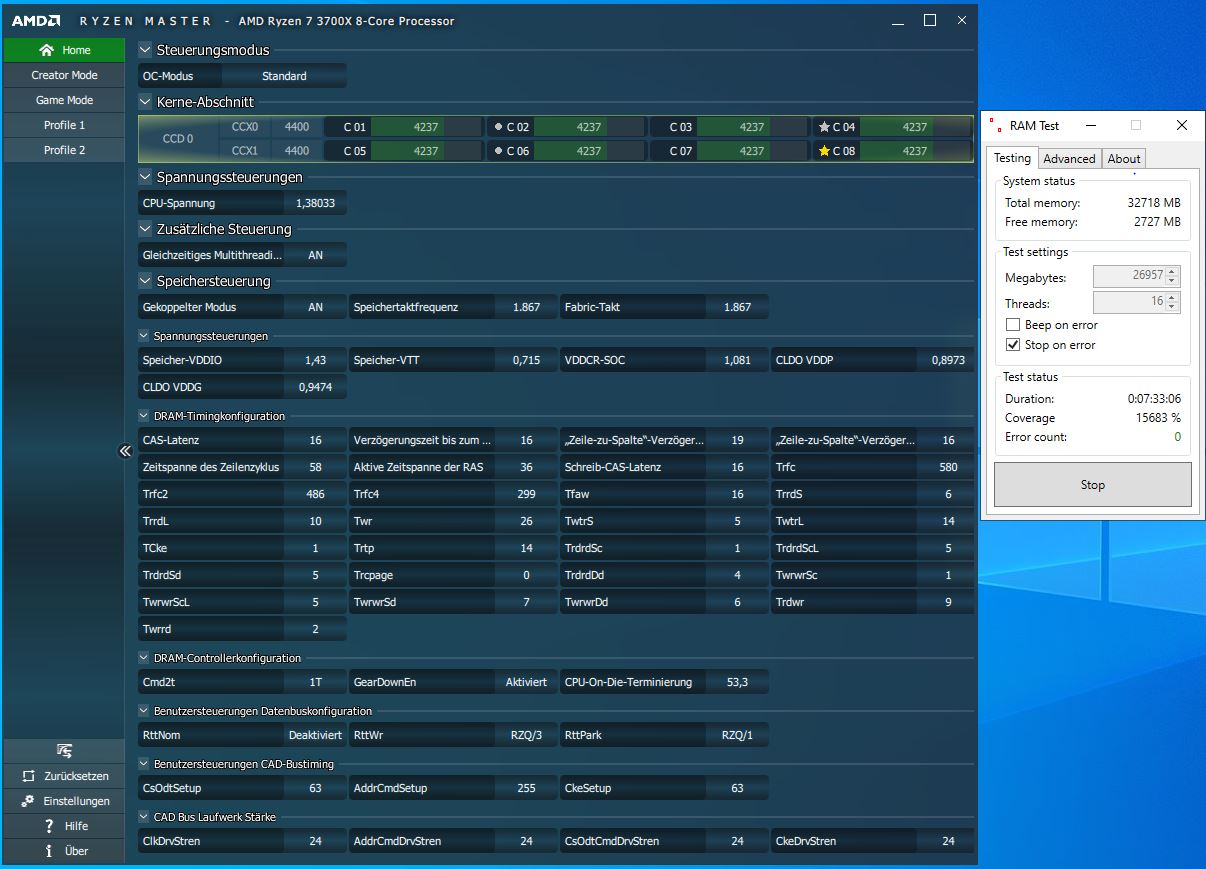Click the dot marker on core C 02
1206x869 pixels.
[498, 127]
